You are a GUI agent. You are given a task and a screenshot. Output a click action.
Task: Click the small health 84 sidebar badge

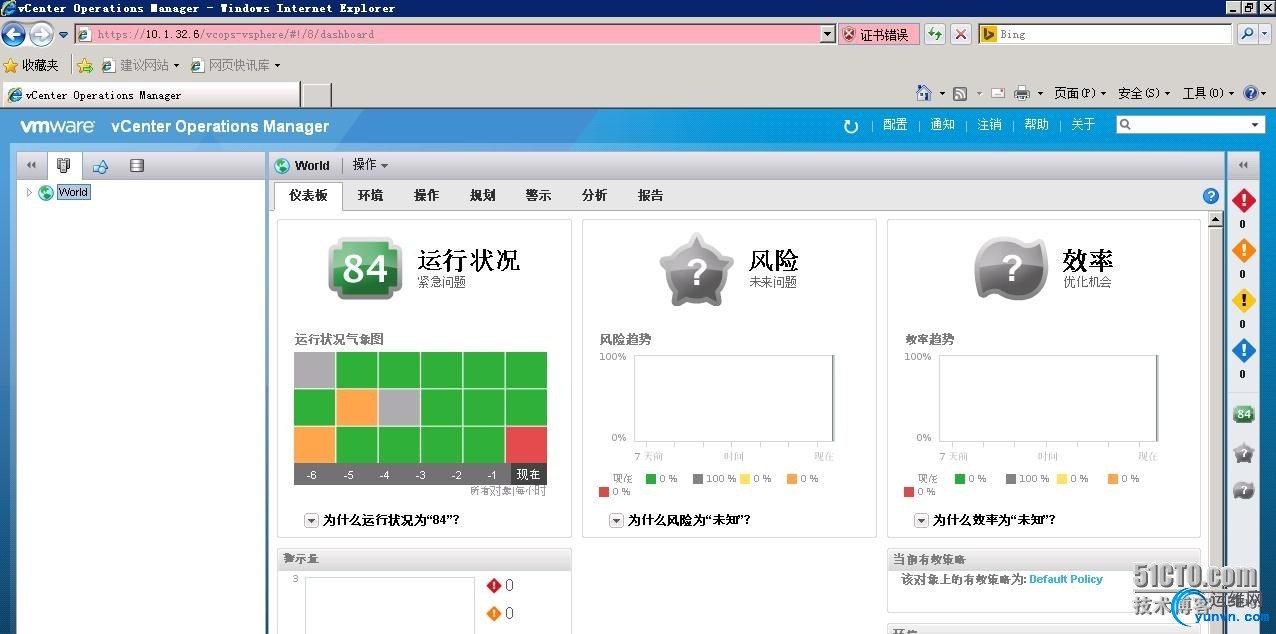point(1244,414)
